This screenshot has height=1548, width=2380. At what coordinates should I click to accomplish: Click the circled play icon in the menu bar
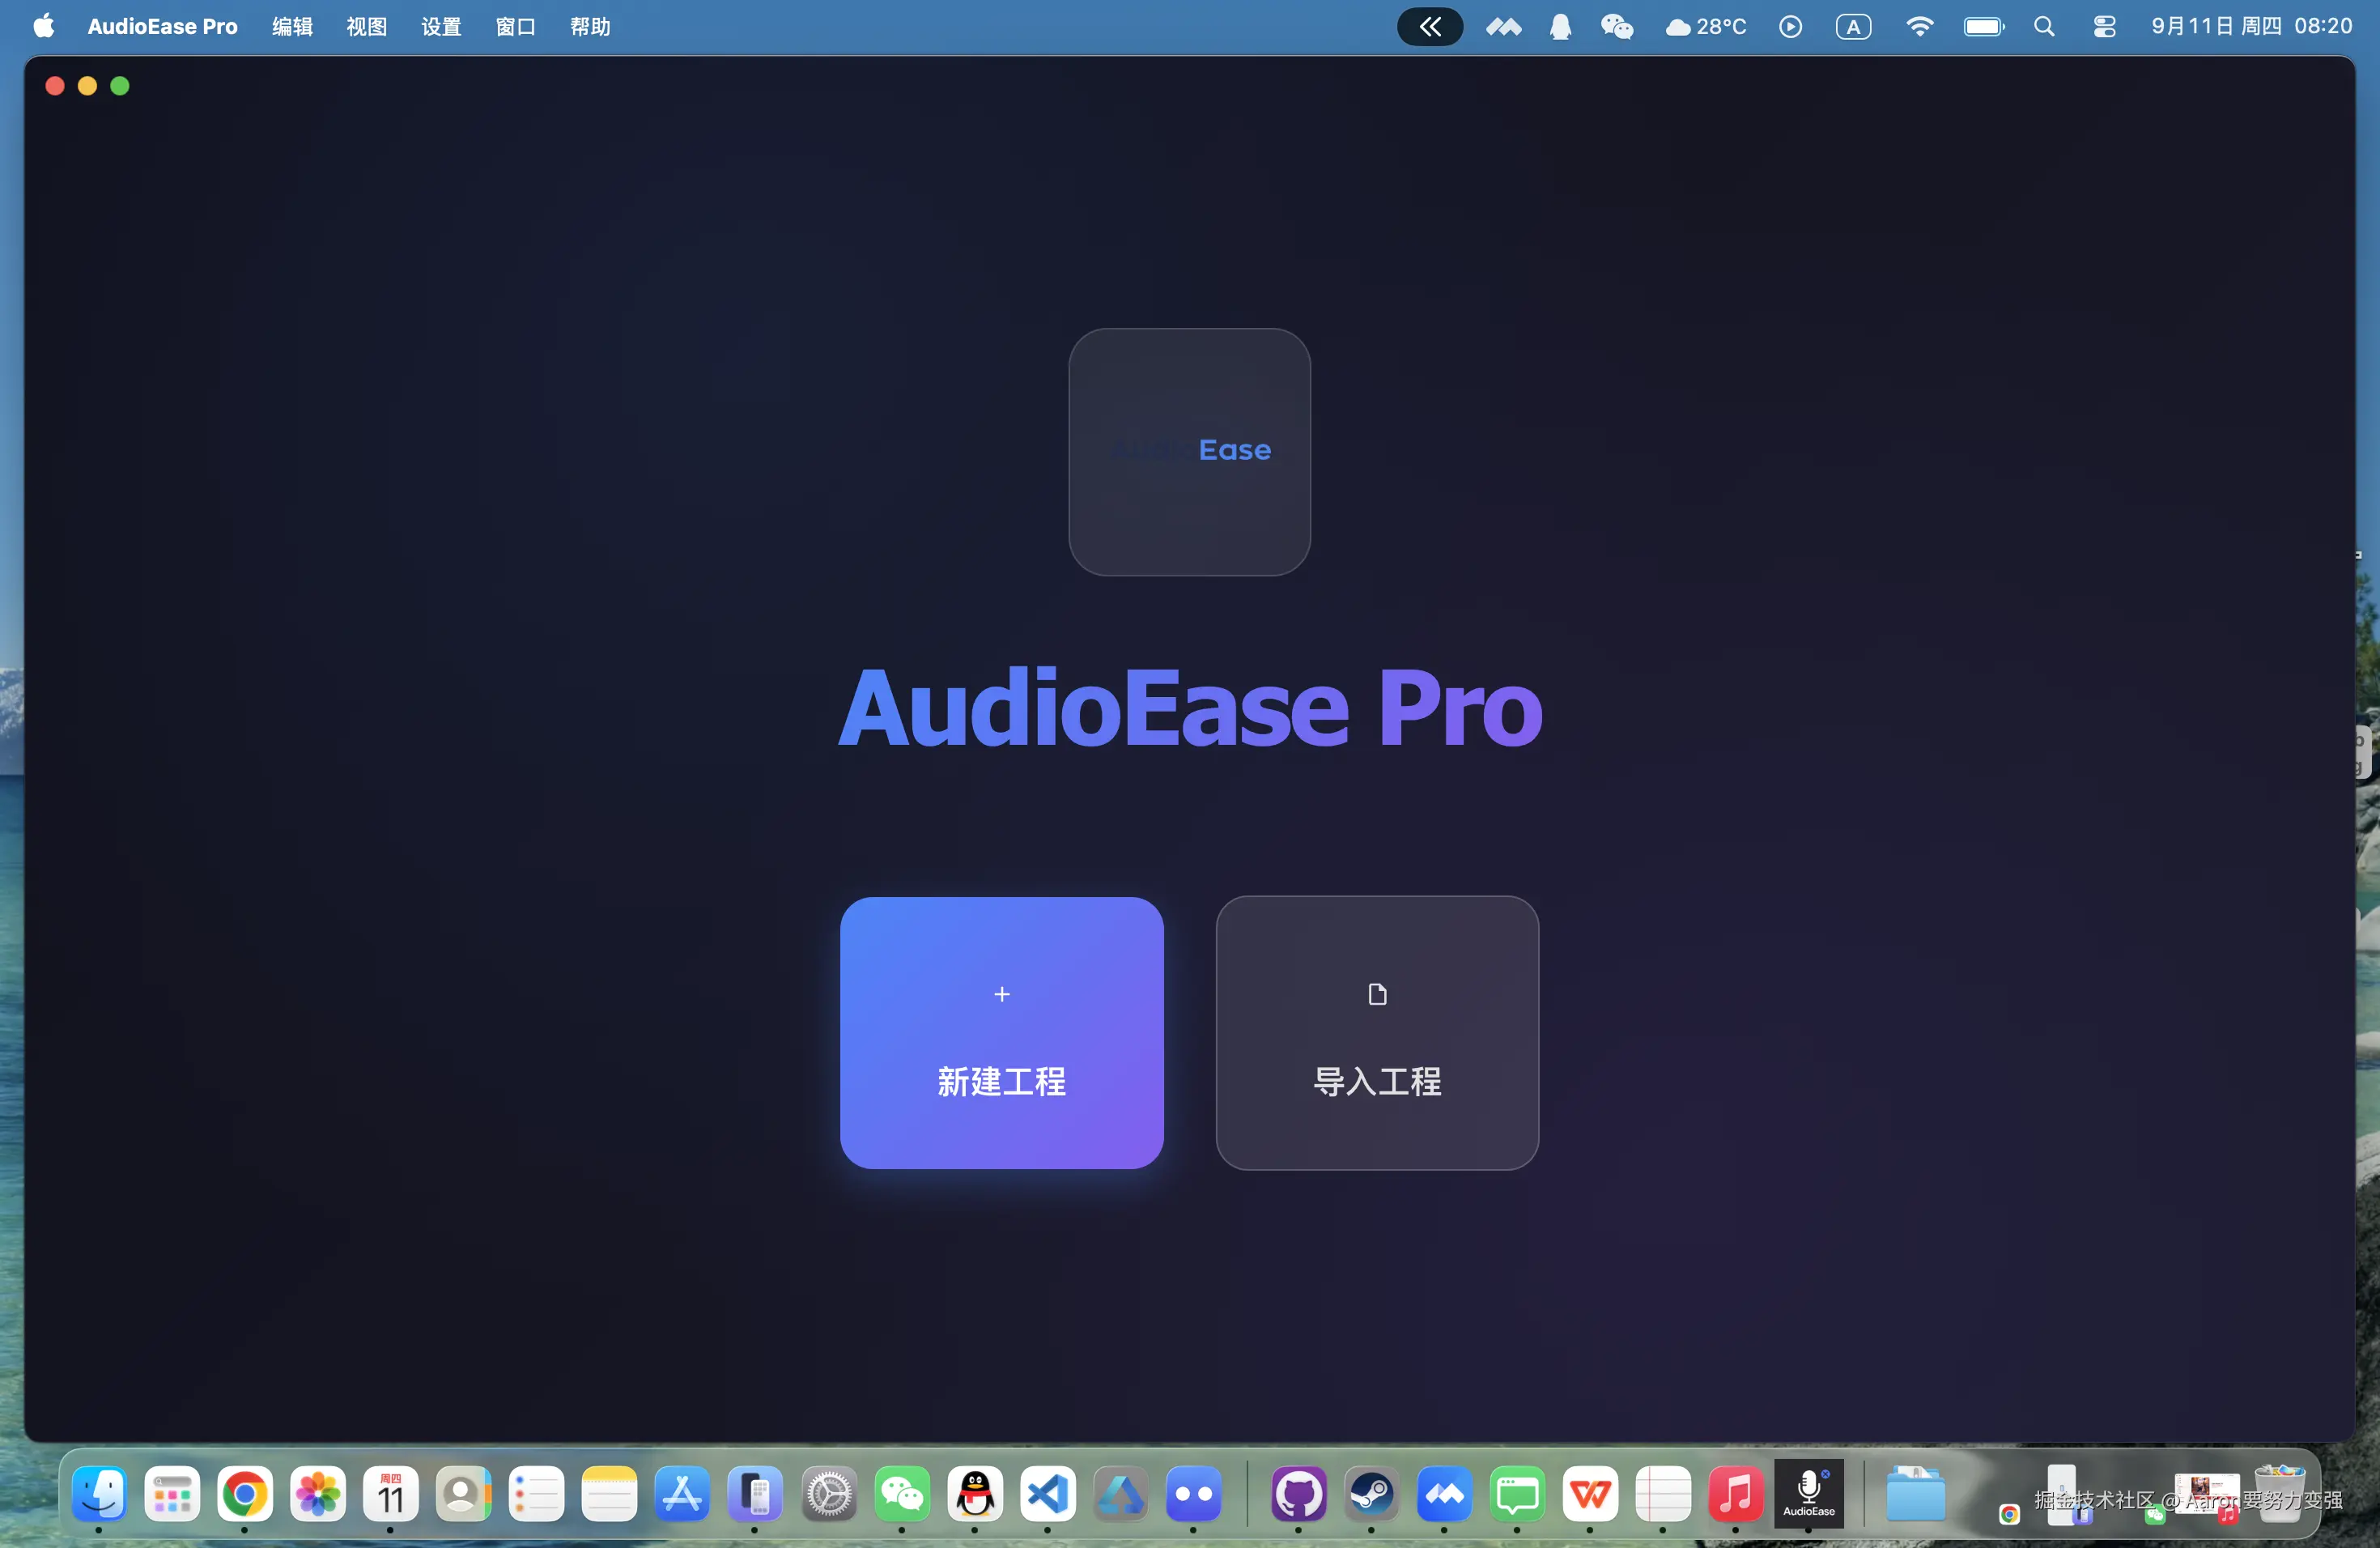click(x=1790, y=27)
